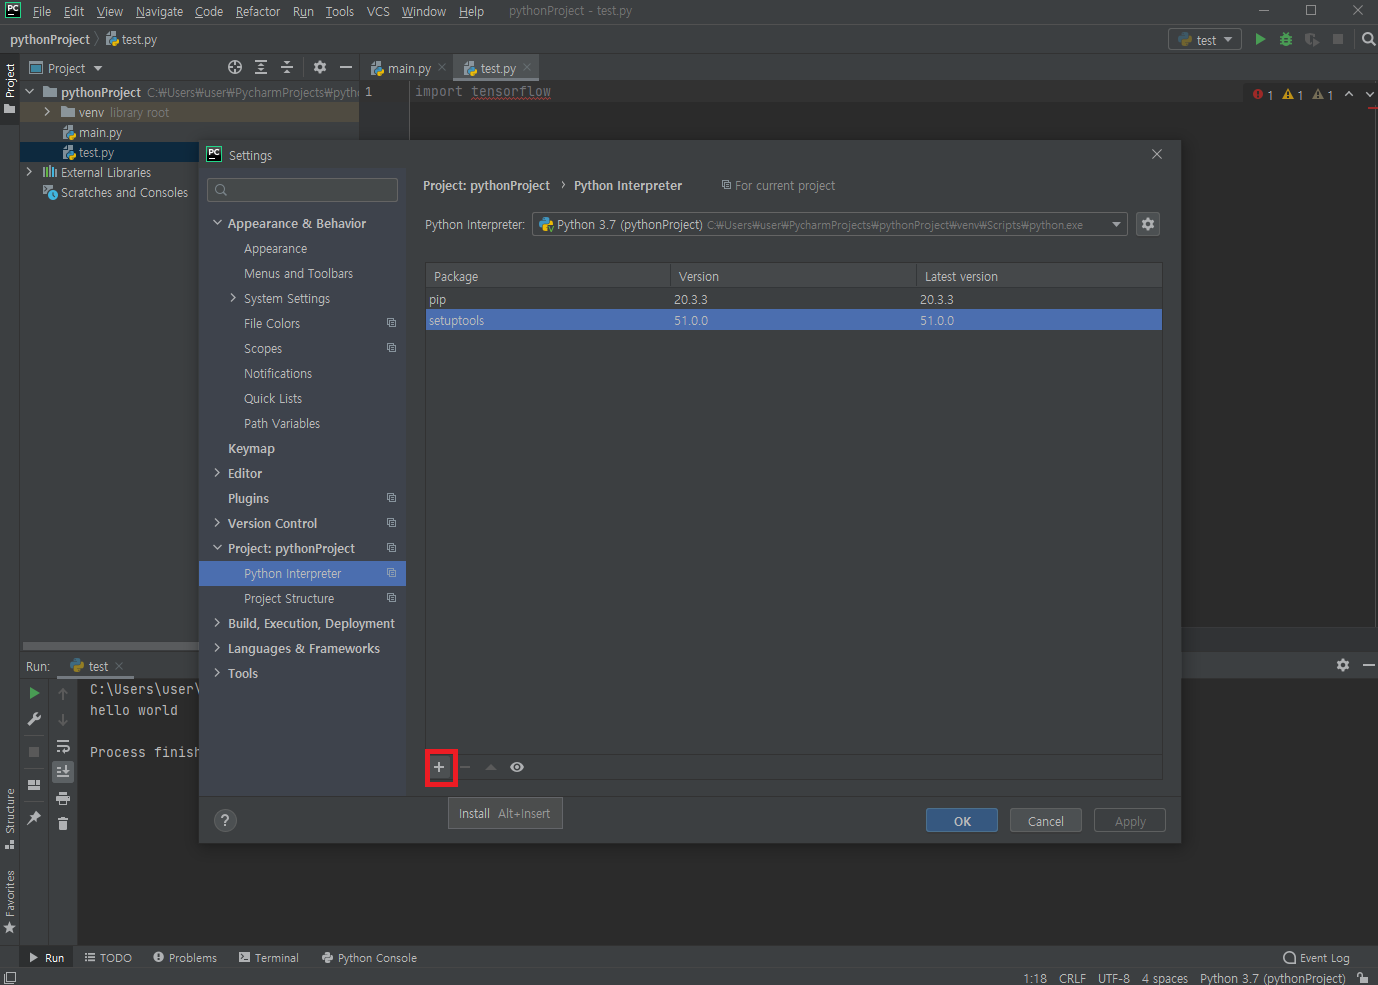The height and width of the screenshot is (985, 1378).
Task: Click the uninstall package minus icon
Action: [x=465, y=767]
